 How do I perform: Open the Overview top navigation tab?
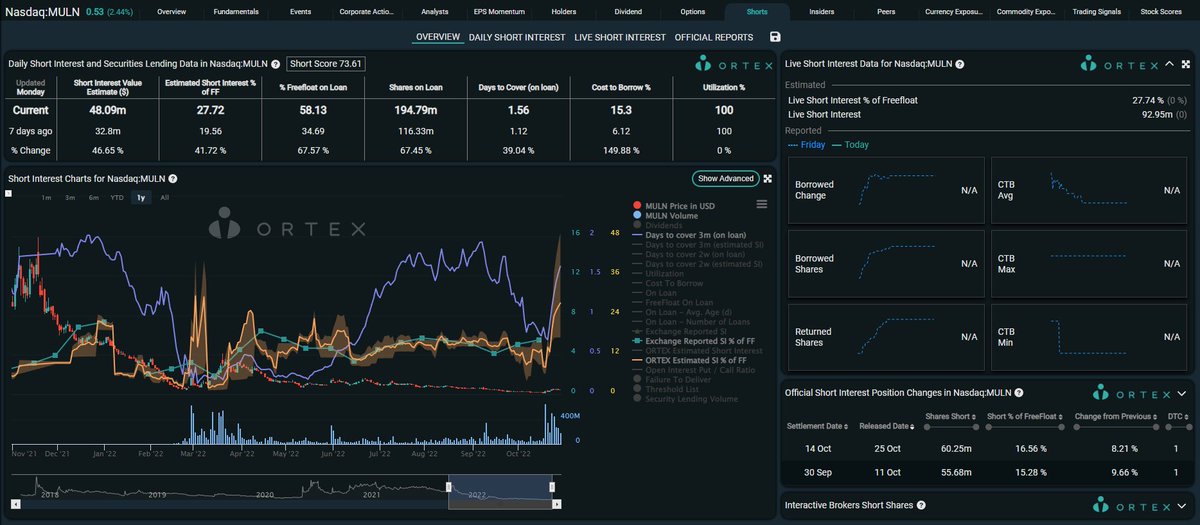tap(172, 12)
